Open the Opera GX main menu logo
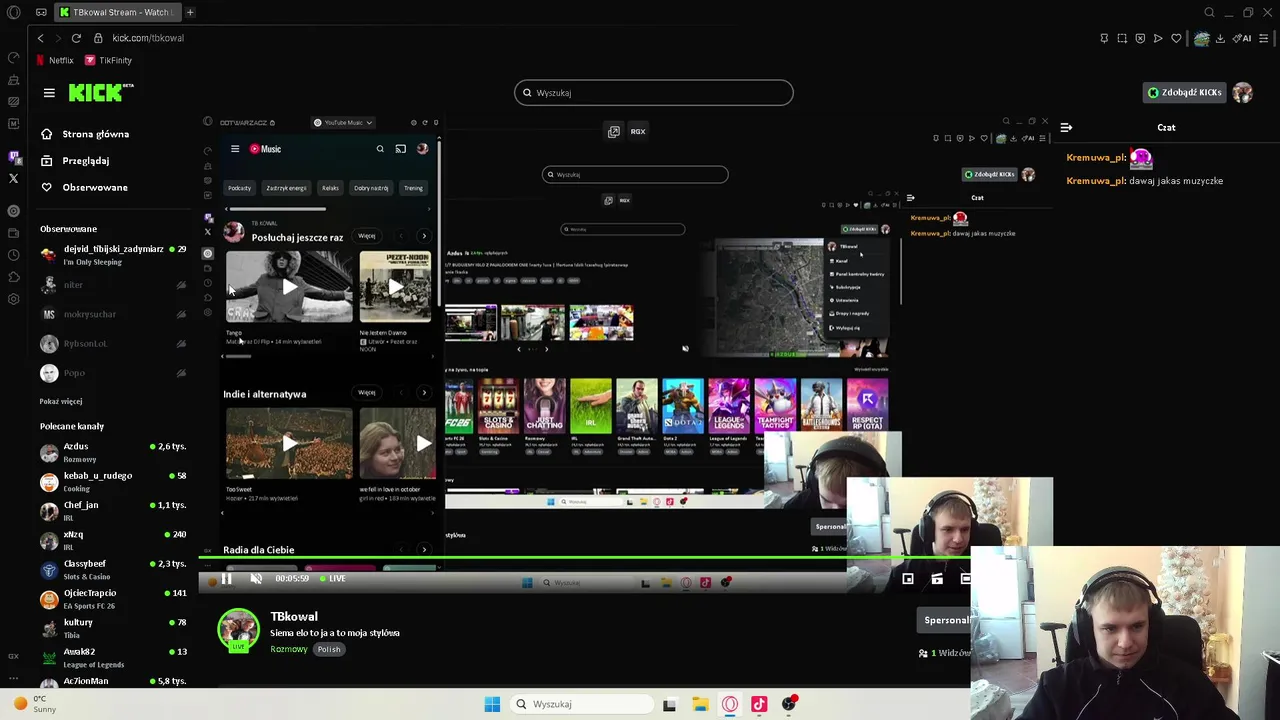 pyautogui.click(x=13, y=12)
